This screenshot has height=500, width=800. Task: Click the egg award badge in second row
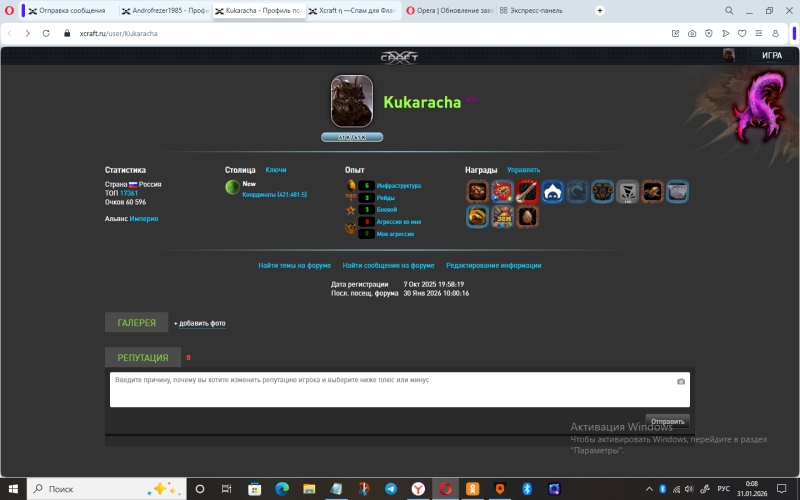point(527,216)
